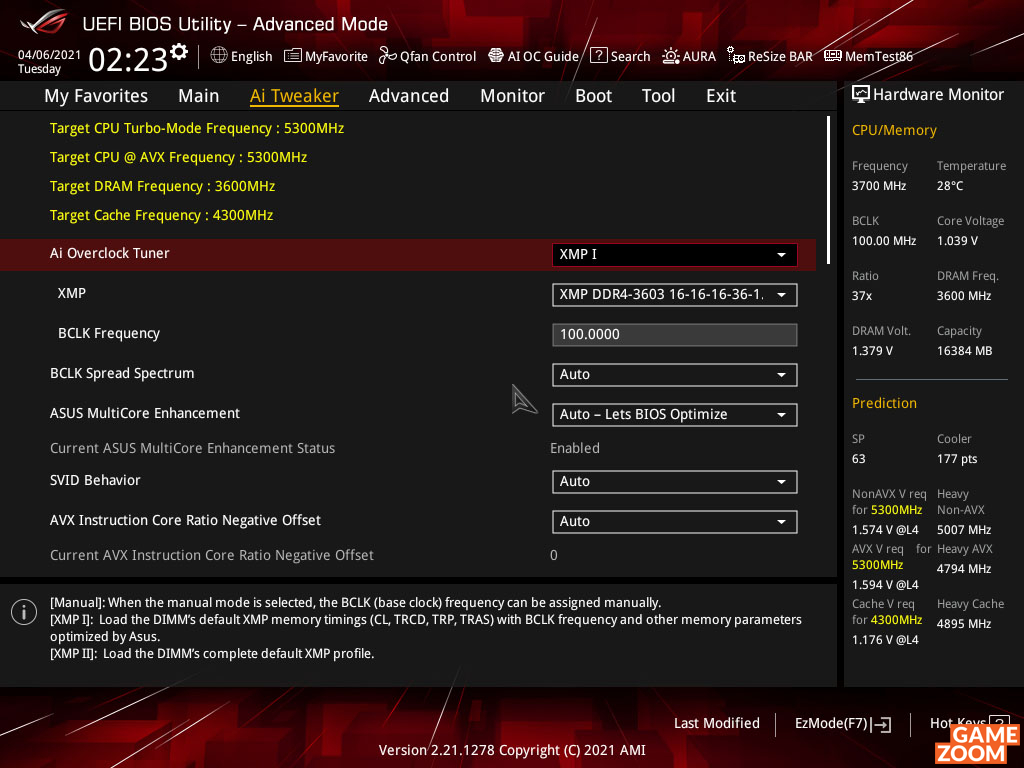Viewport: 1024px width, 768px height.
Task: Open AI OC Guide icon
Action: [496, 56]
